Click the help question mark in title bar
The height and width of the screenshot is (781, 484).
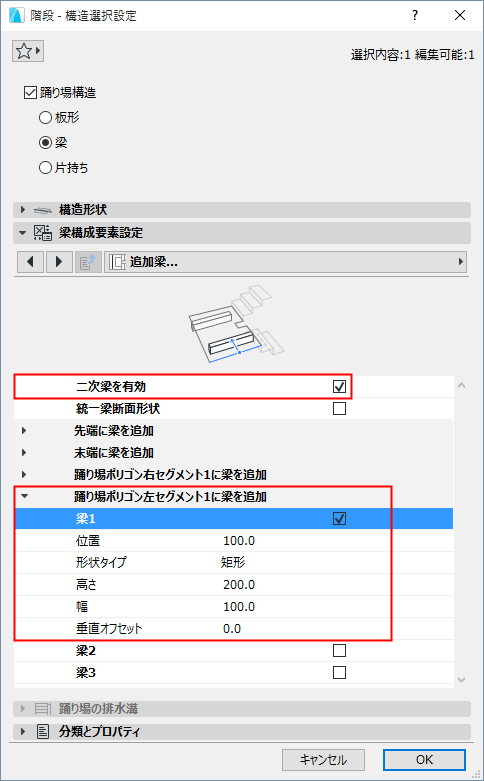(x=414, y=15)
